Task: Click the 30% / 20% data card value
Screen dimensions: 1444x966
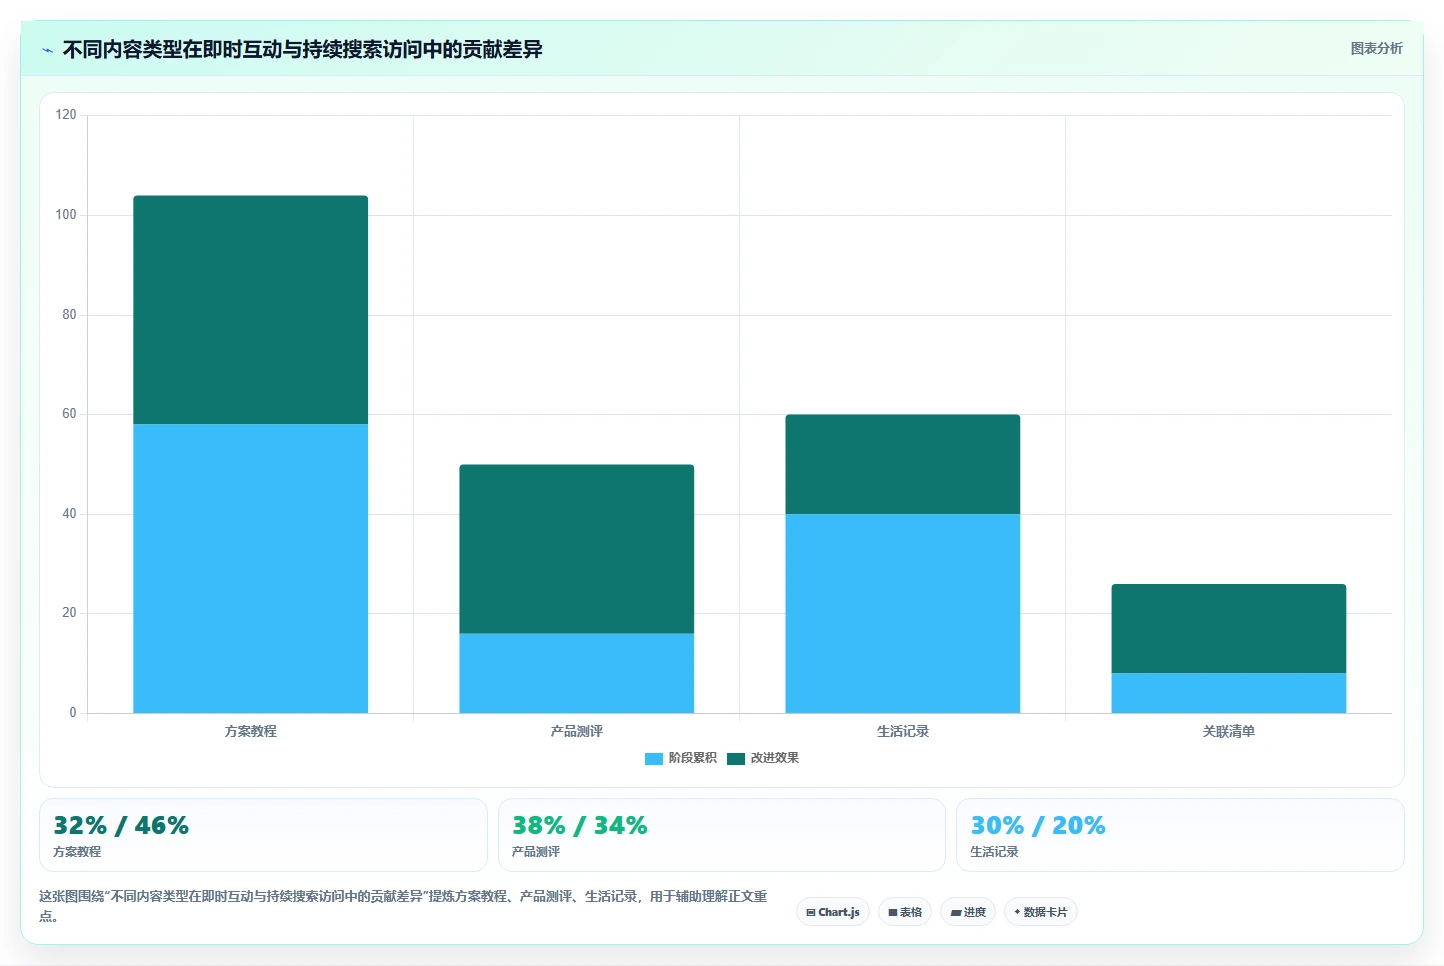Action: tap(1038, 826)
